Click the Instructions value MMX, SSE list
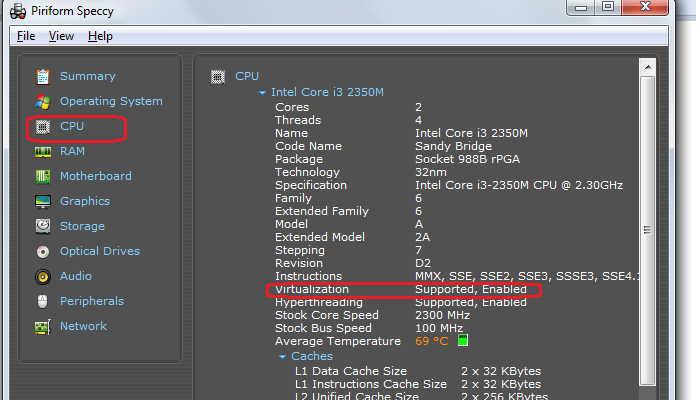 point(527,276)
